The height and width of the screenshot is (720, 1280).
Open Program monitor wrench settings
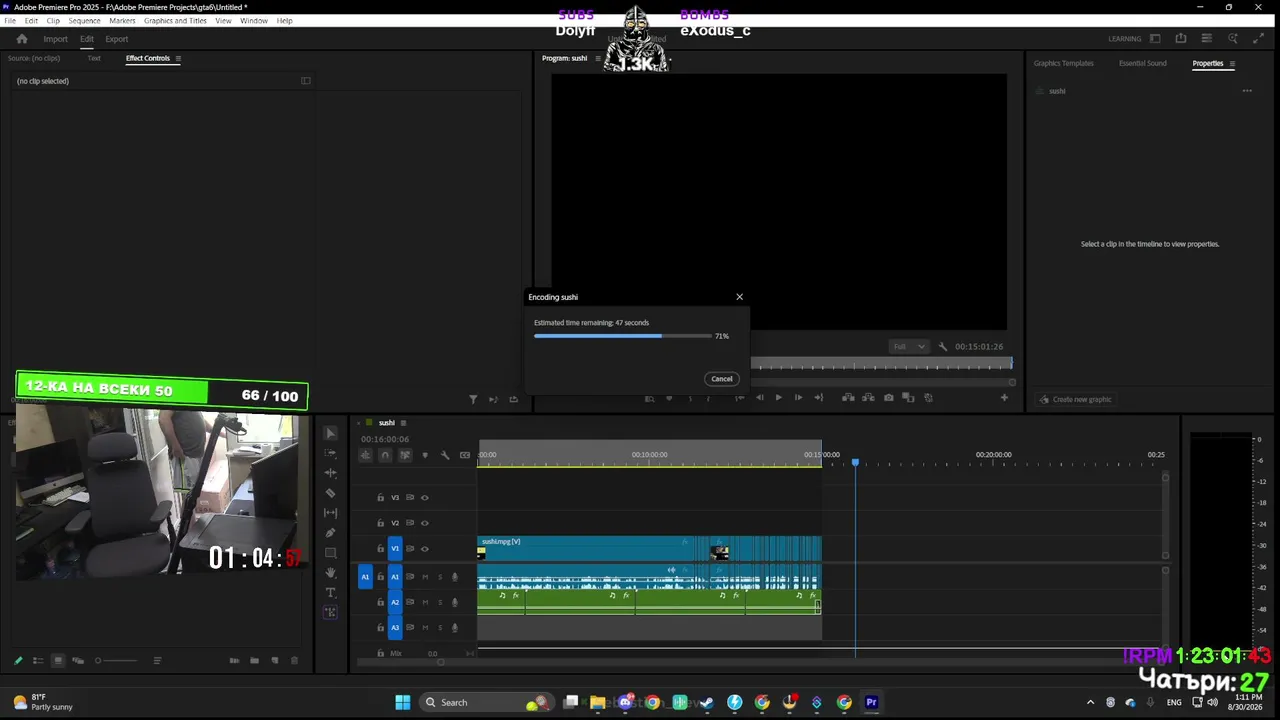pyautogui.click(x=942, y=347)
